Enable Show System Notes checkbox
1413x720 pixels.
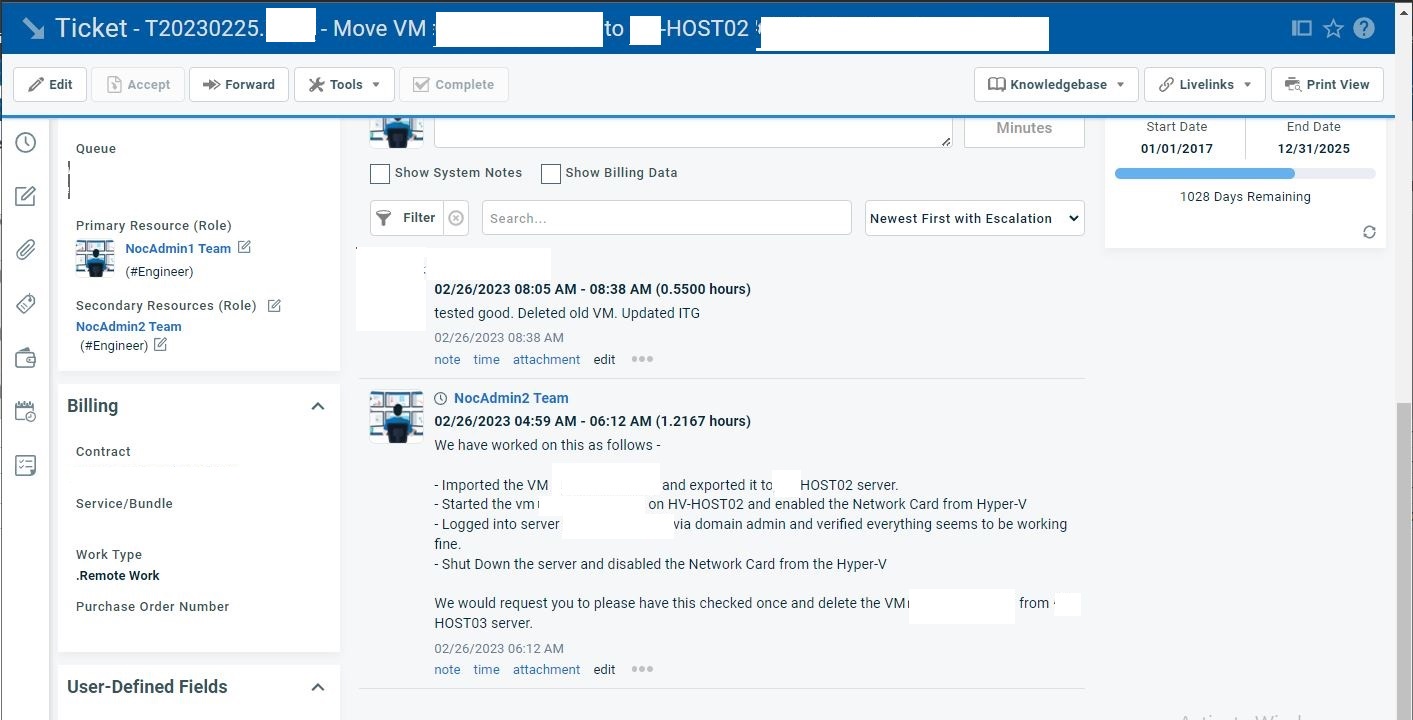click(380, 174)
